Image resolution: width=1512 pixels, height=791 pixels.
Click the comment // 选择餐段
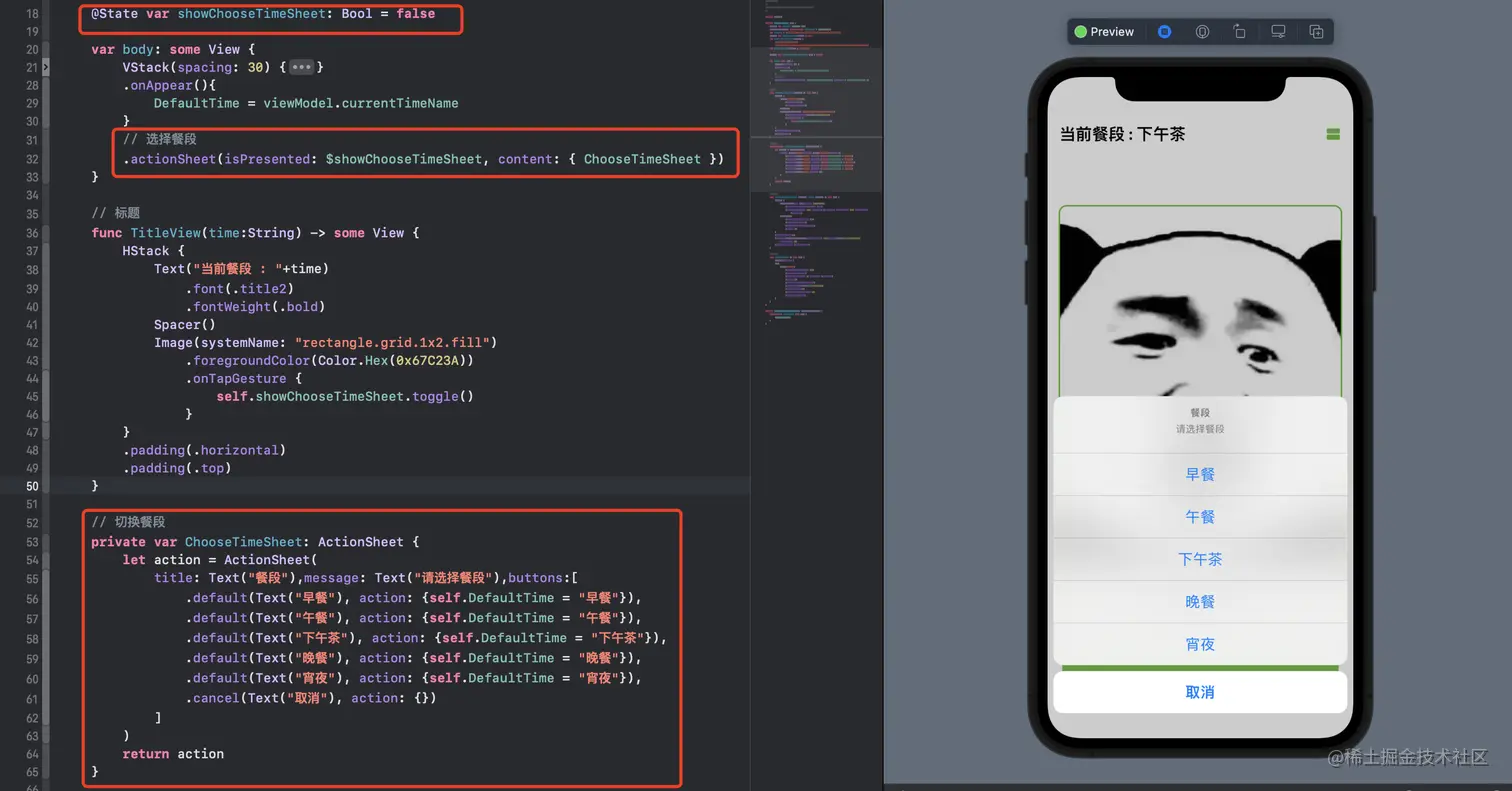pyautogui.click(x=160, y=139)
